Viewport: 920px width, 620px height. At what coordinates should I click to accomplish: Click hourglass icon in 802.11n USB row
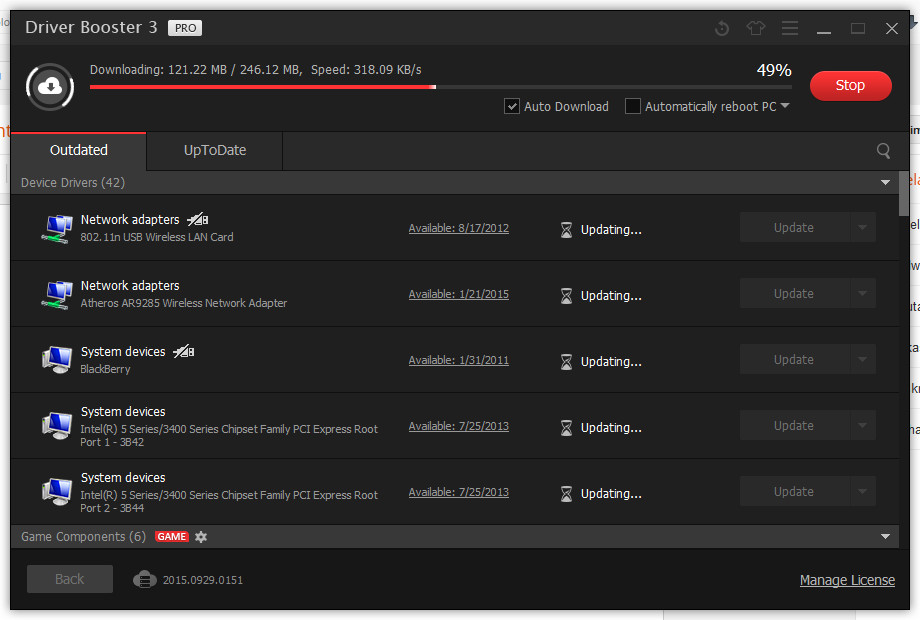566,229
